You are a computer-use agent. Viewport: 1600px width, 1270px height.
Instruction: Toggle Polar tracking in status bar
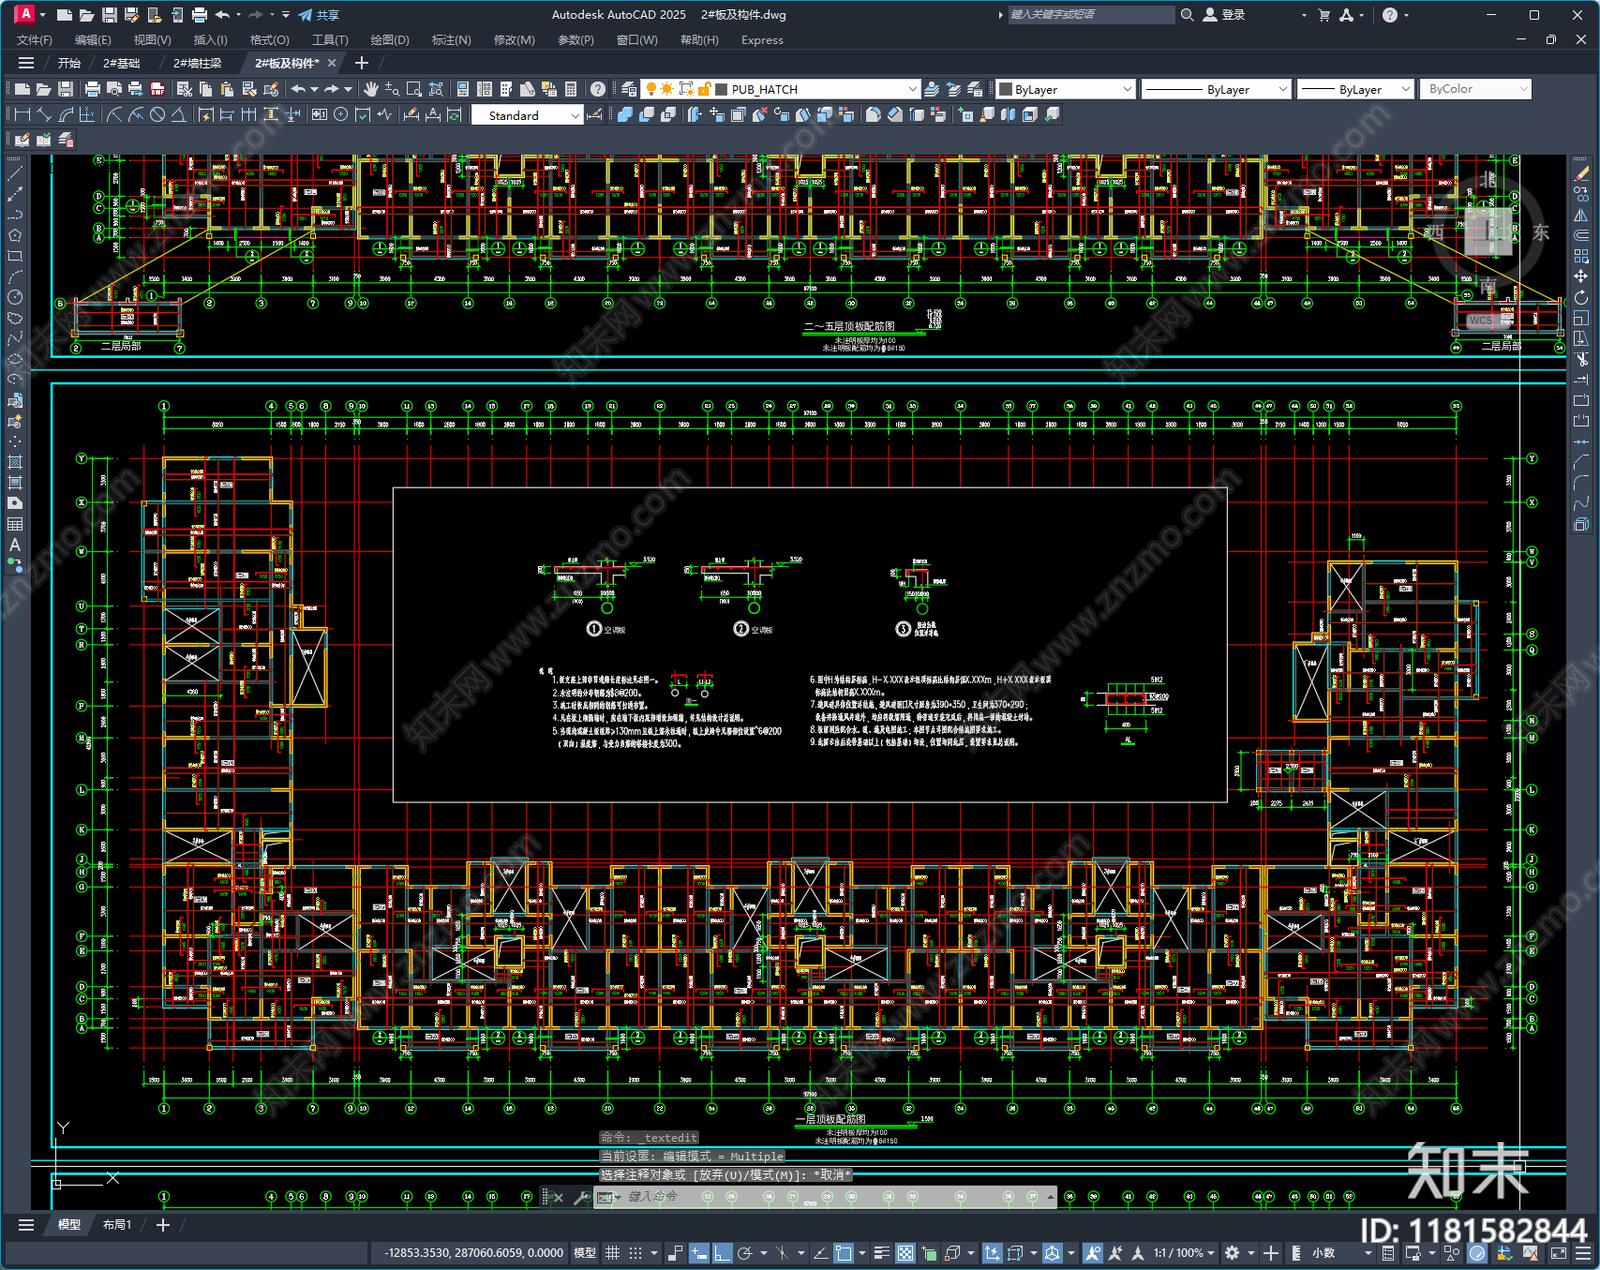click(x=744, y=1253)
